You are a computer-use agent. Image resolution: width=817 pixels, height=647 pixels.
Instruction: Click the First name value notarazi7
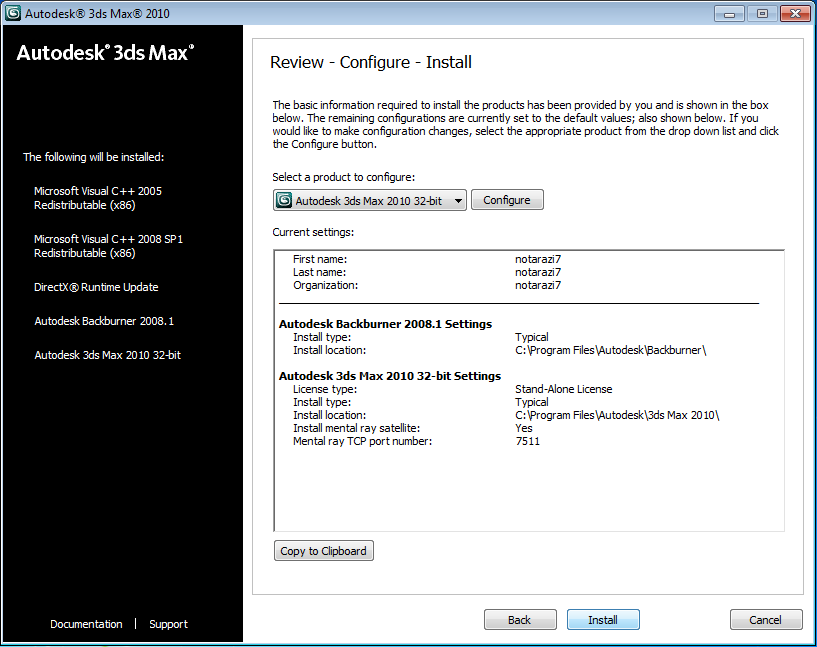point(538,259)
